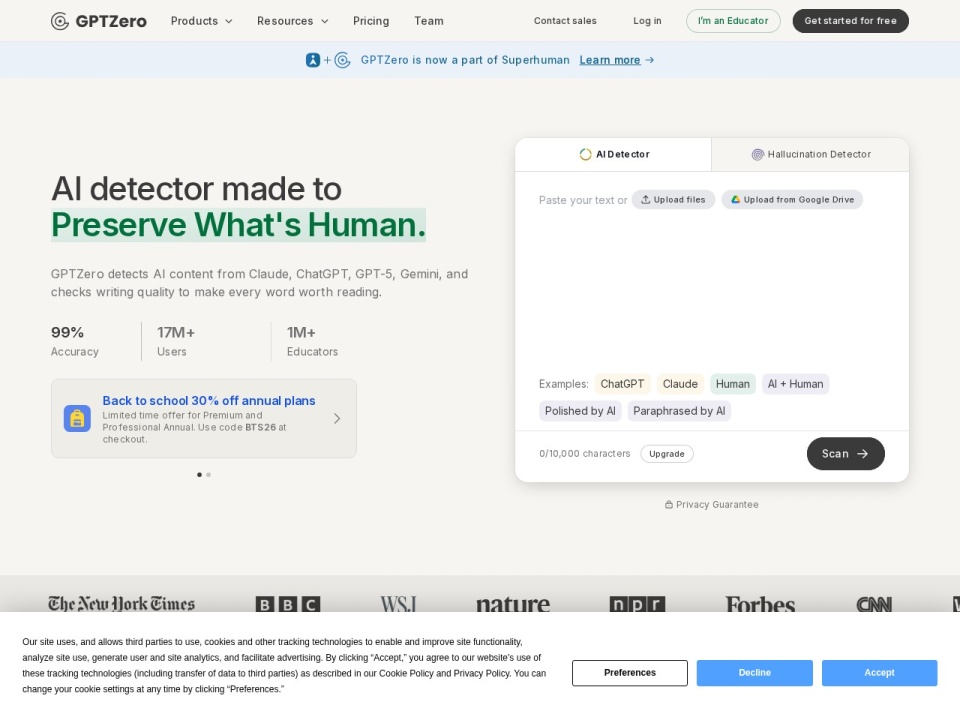
Task: Click the 99% Accuracy statistic
Action: click(75, 341)
